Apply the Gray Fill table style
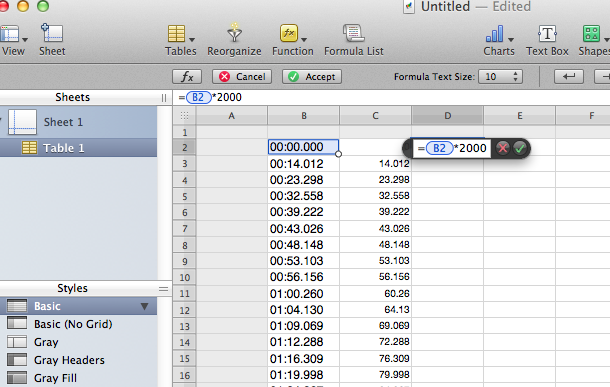Image resolution: width=610 pixels, height=387 pixels. click(x=79, y=378)
